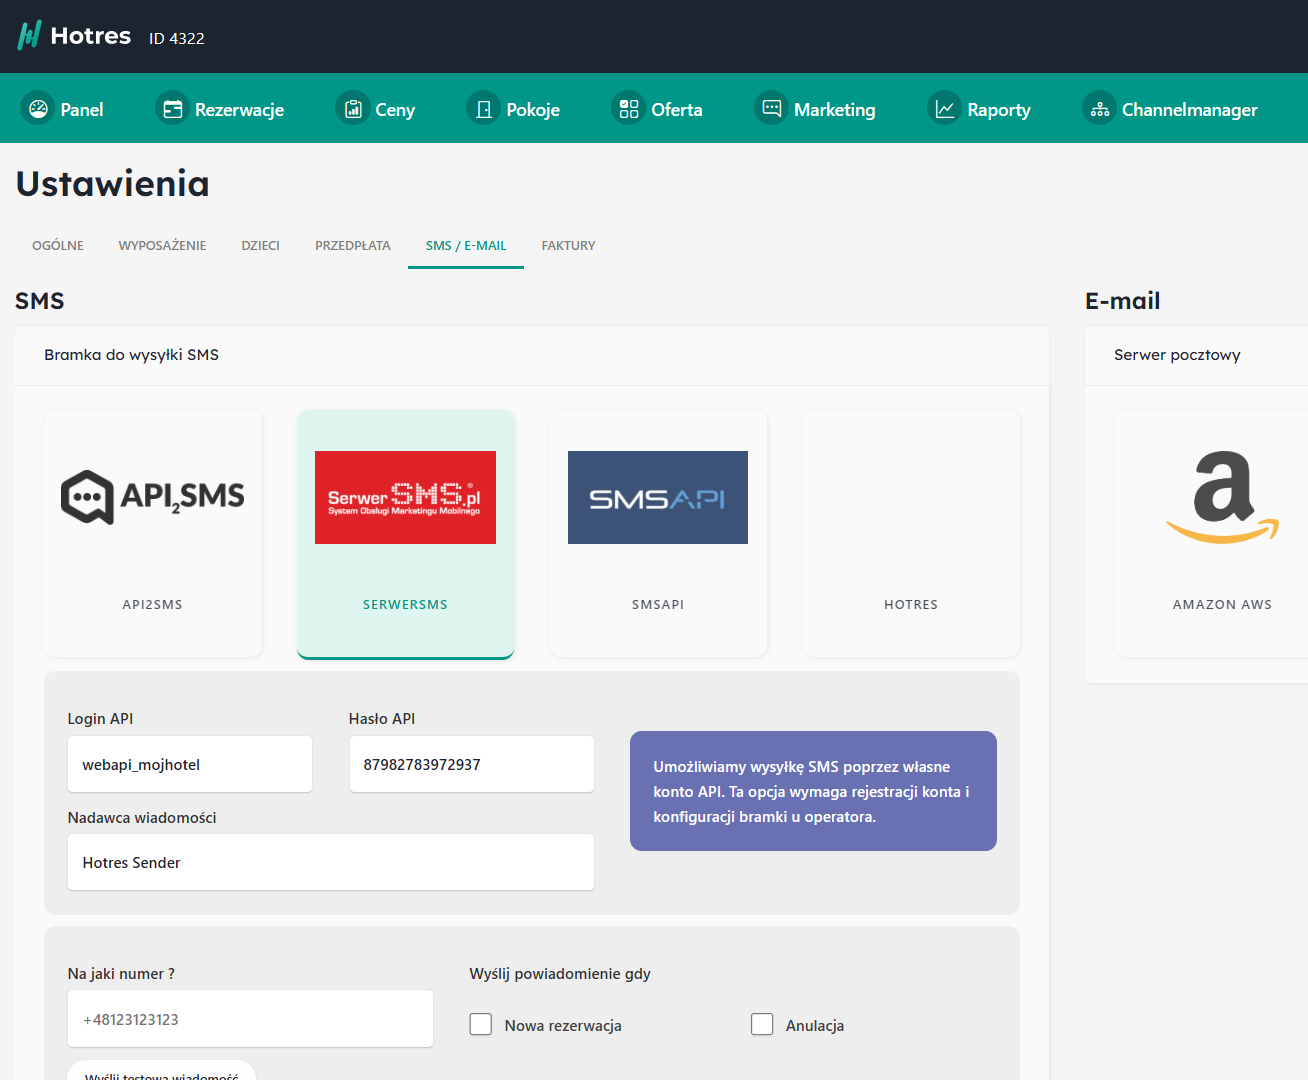Viewport: 1308px width, 1080px height.
Task: Choose the SMSAPI gateway option
Action: click(658, 533)
